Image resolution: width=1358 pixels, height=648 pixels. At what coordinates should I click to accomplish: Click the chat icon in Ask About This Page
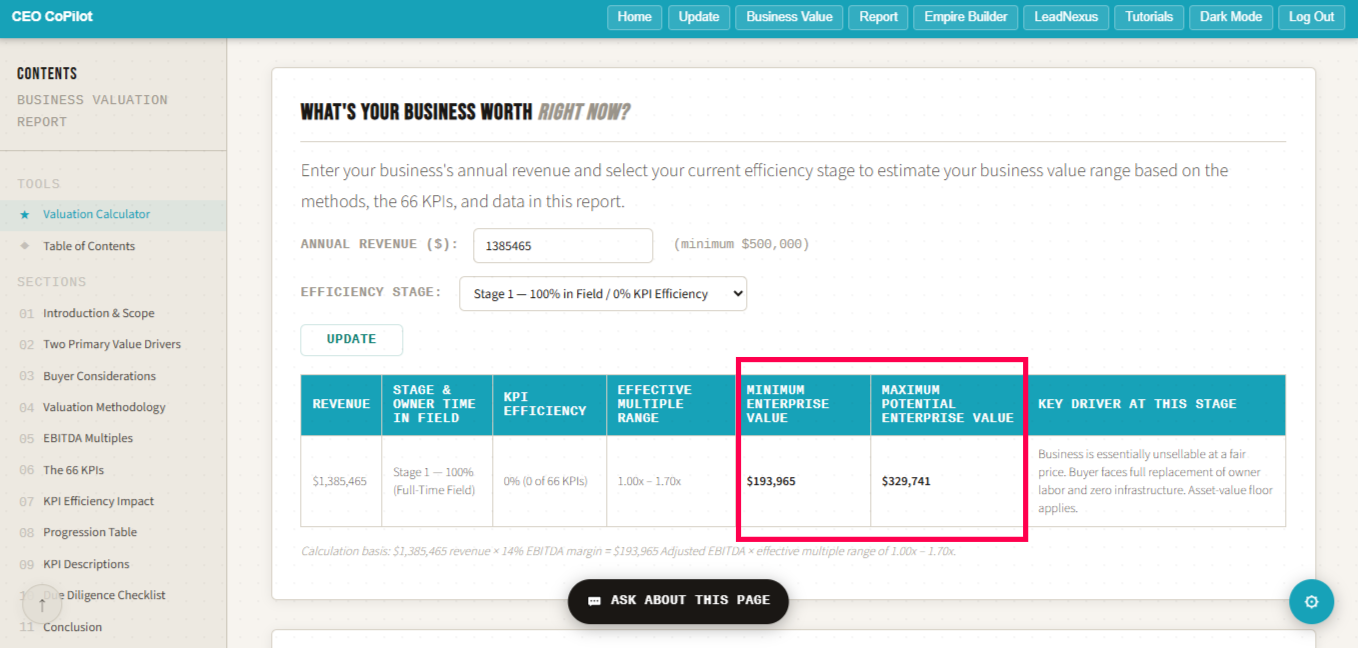(x=594, y=601)
